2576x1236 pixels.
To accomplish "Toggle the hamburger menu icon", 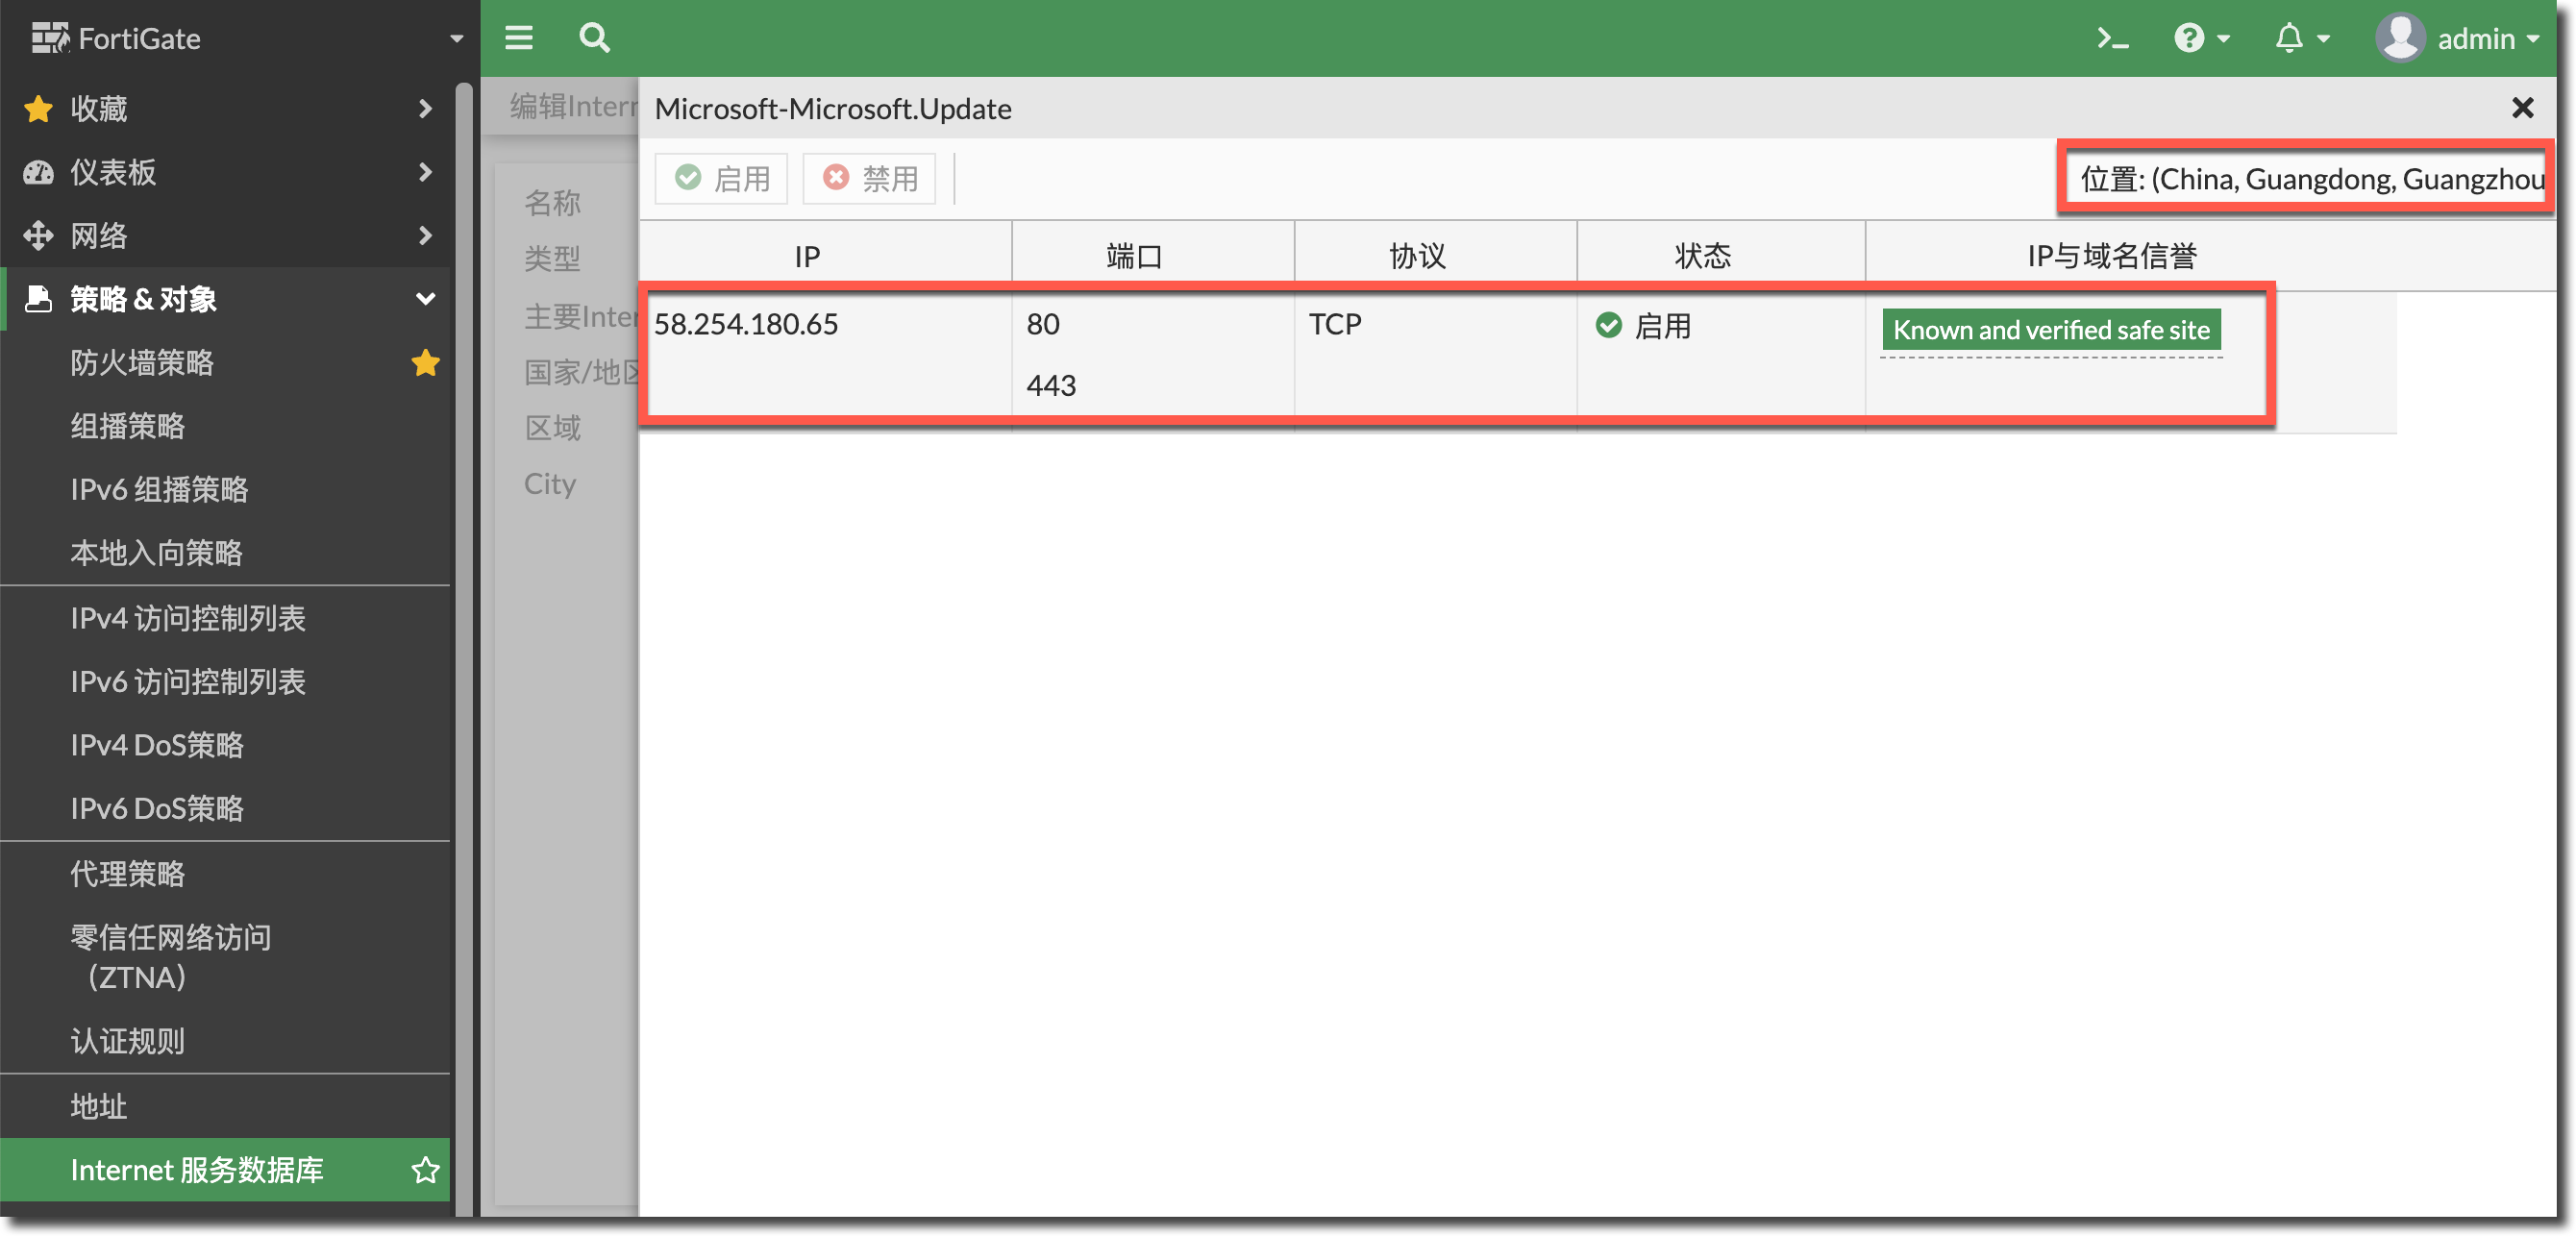I will coord(518,38).
